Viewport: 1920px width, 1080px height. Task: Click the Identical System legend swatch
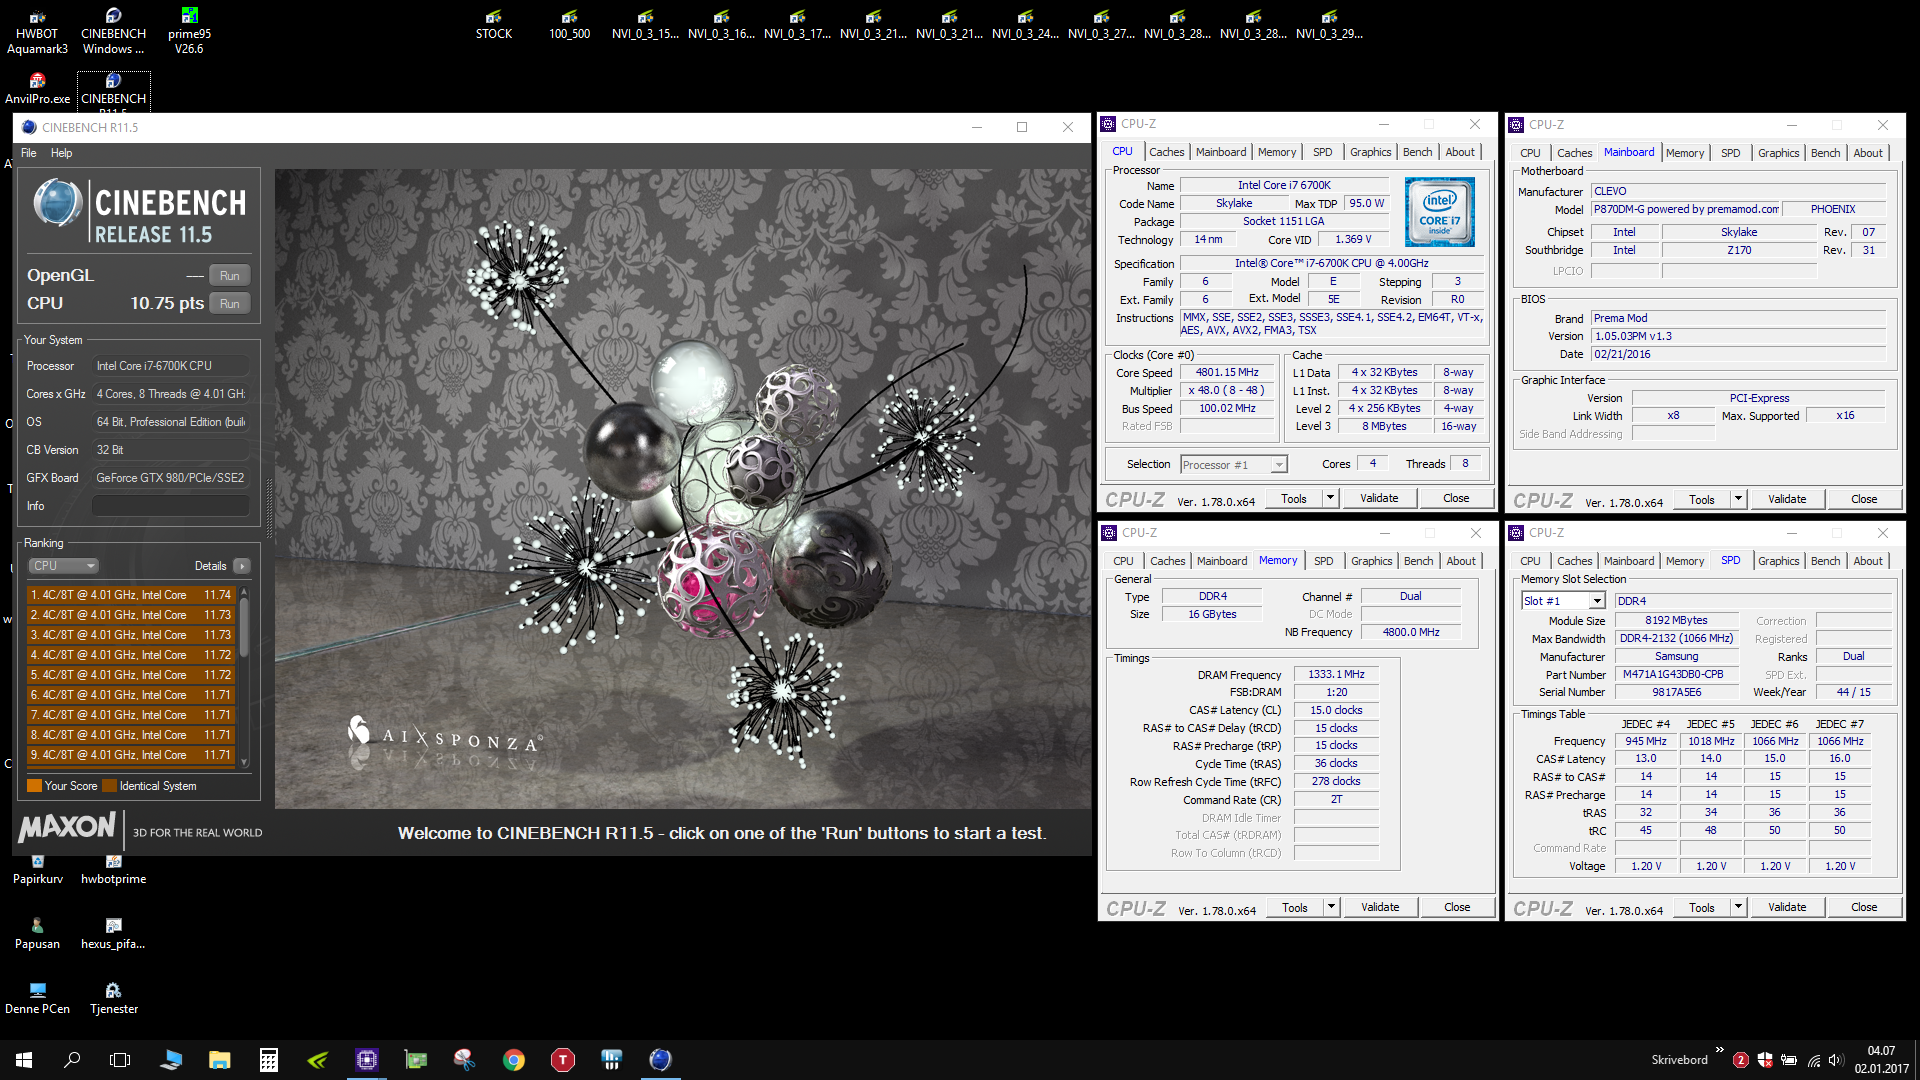110,786
